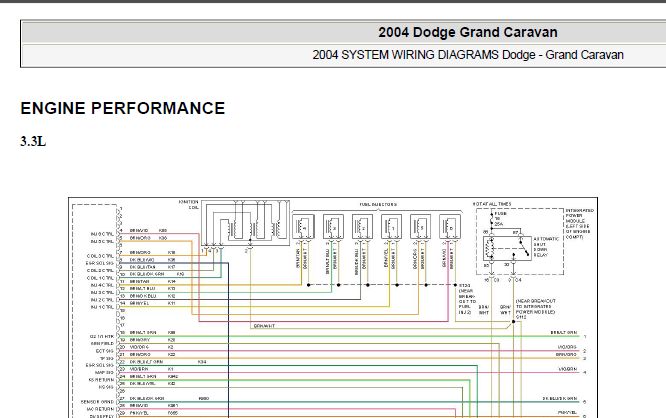Click the '3.3L' engine size heading
The image size is (666, 418).
pyautogui.click(x=33, y=141)
